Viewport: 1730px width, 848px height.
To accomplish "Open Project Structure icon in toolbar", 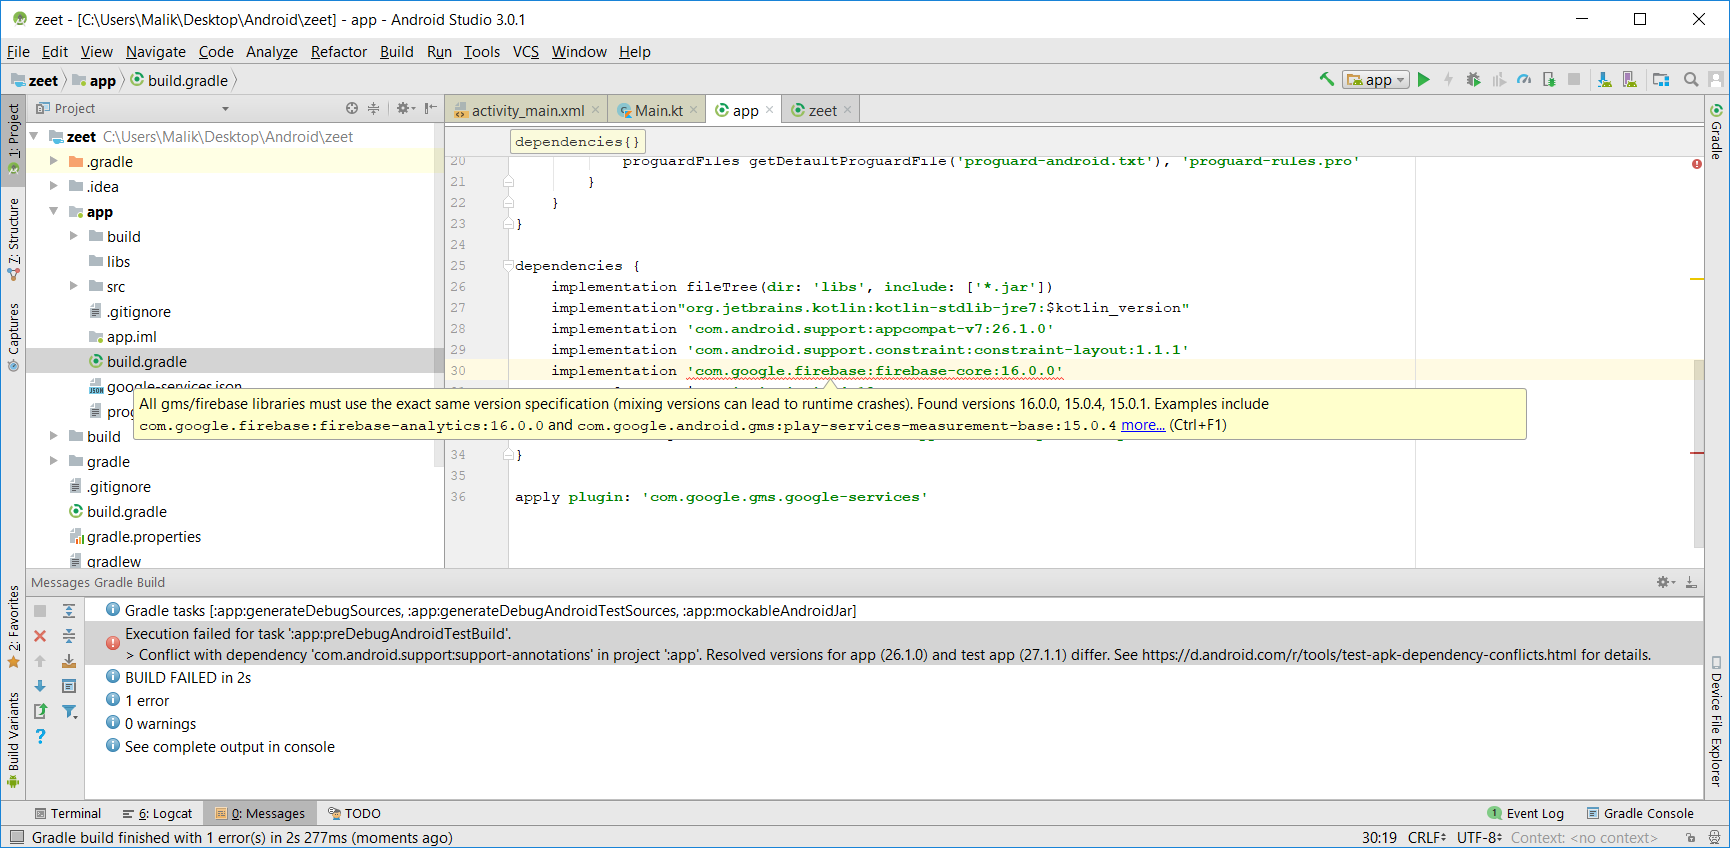I will [1661, 80].
